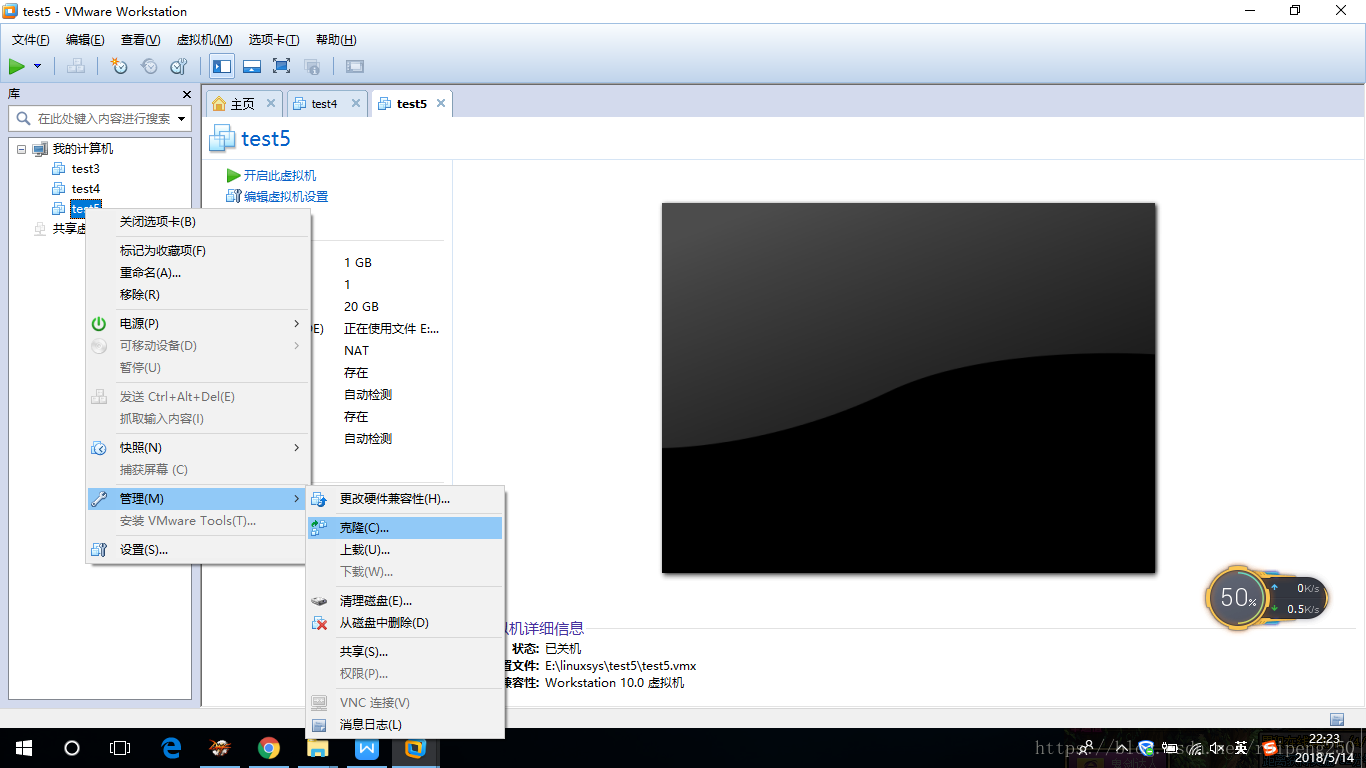
Task: Choose 移除(R) in context menu
Action: pyautogui.click(x=198, y=295)
